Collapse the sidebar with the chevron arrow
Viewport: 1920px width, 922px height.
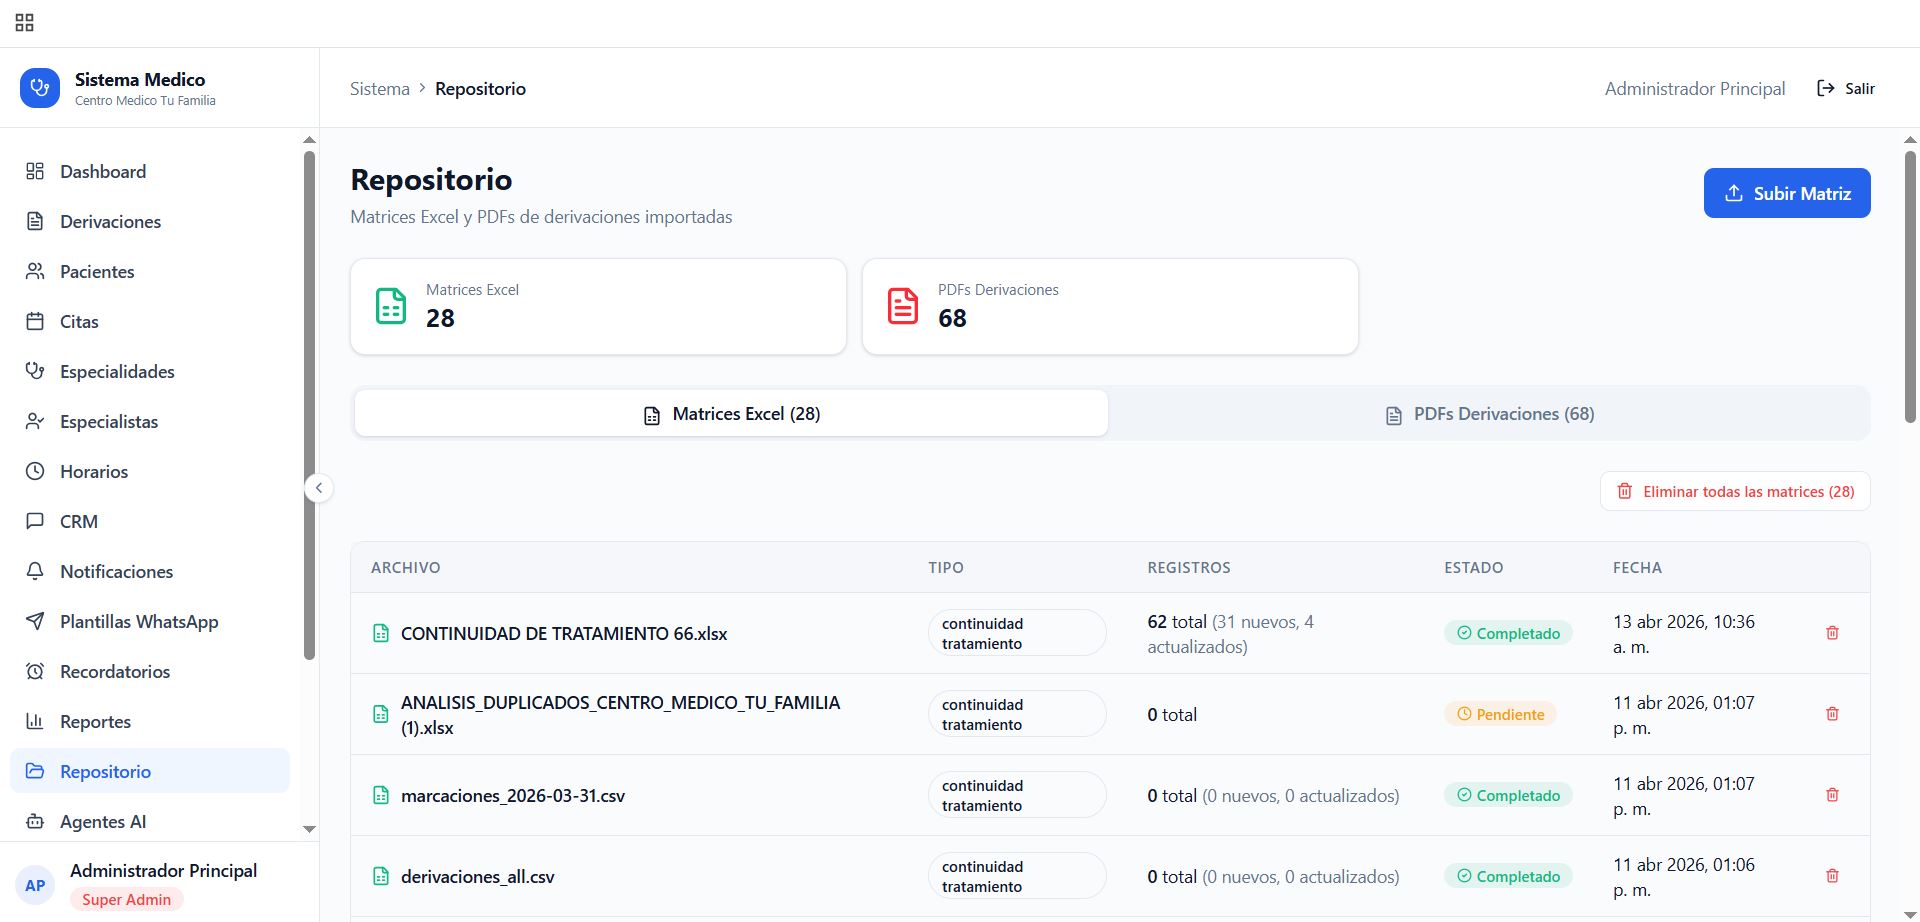click(319, 487)
